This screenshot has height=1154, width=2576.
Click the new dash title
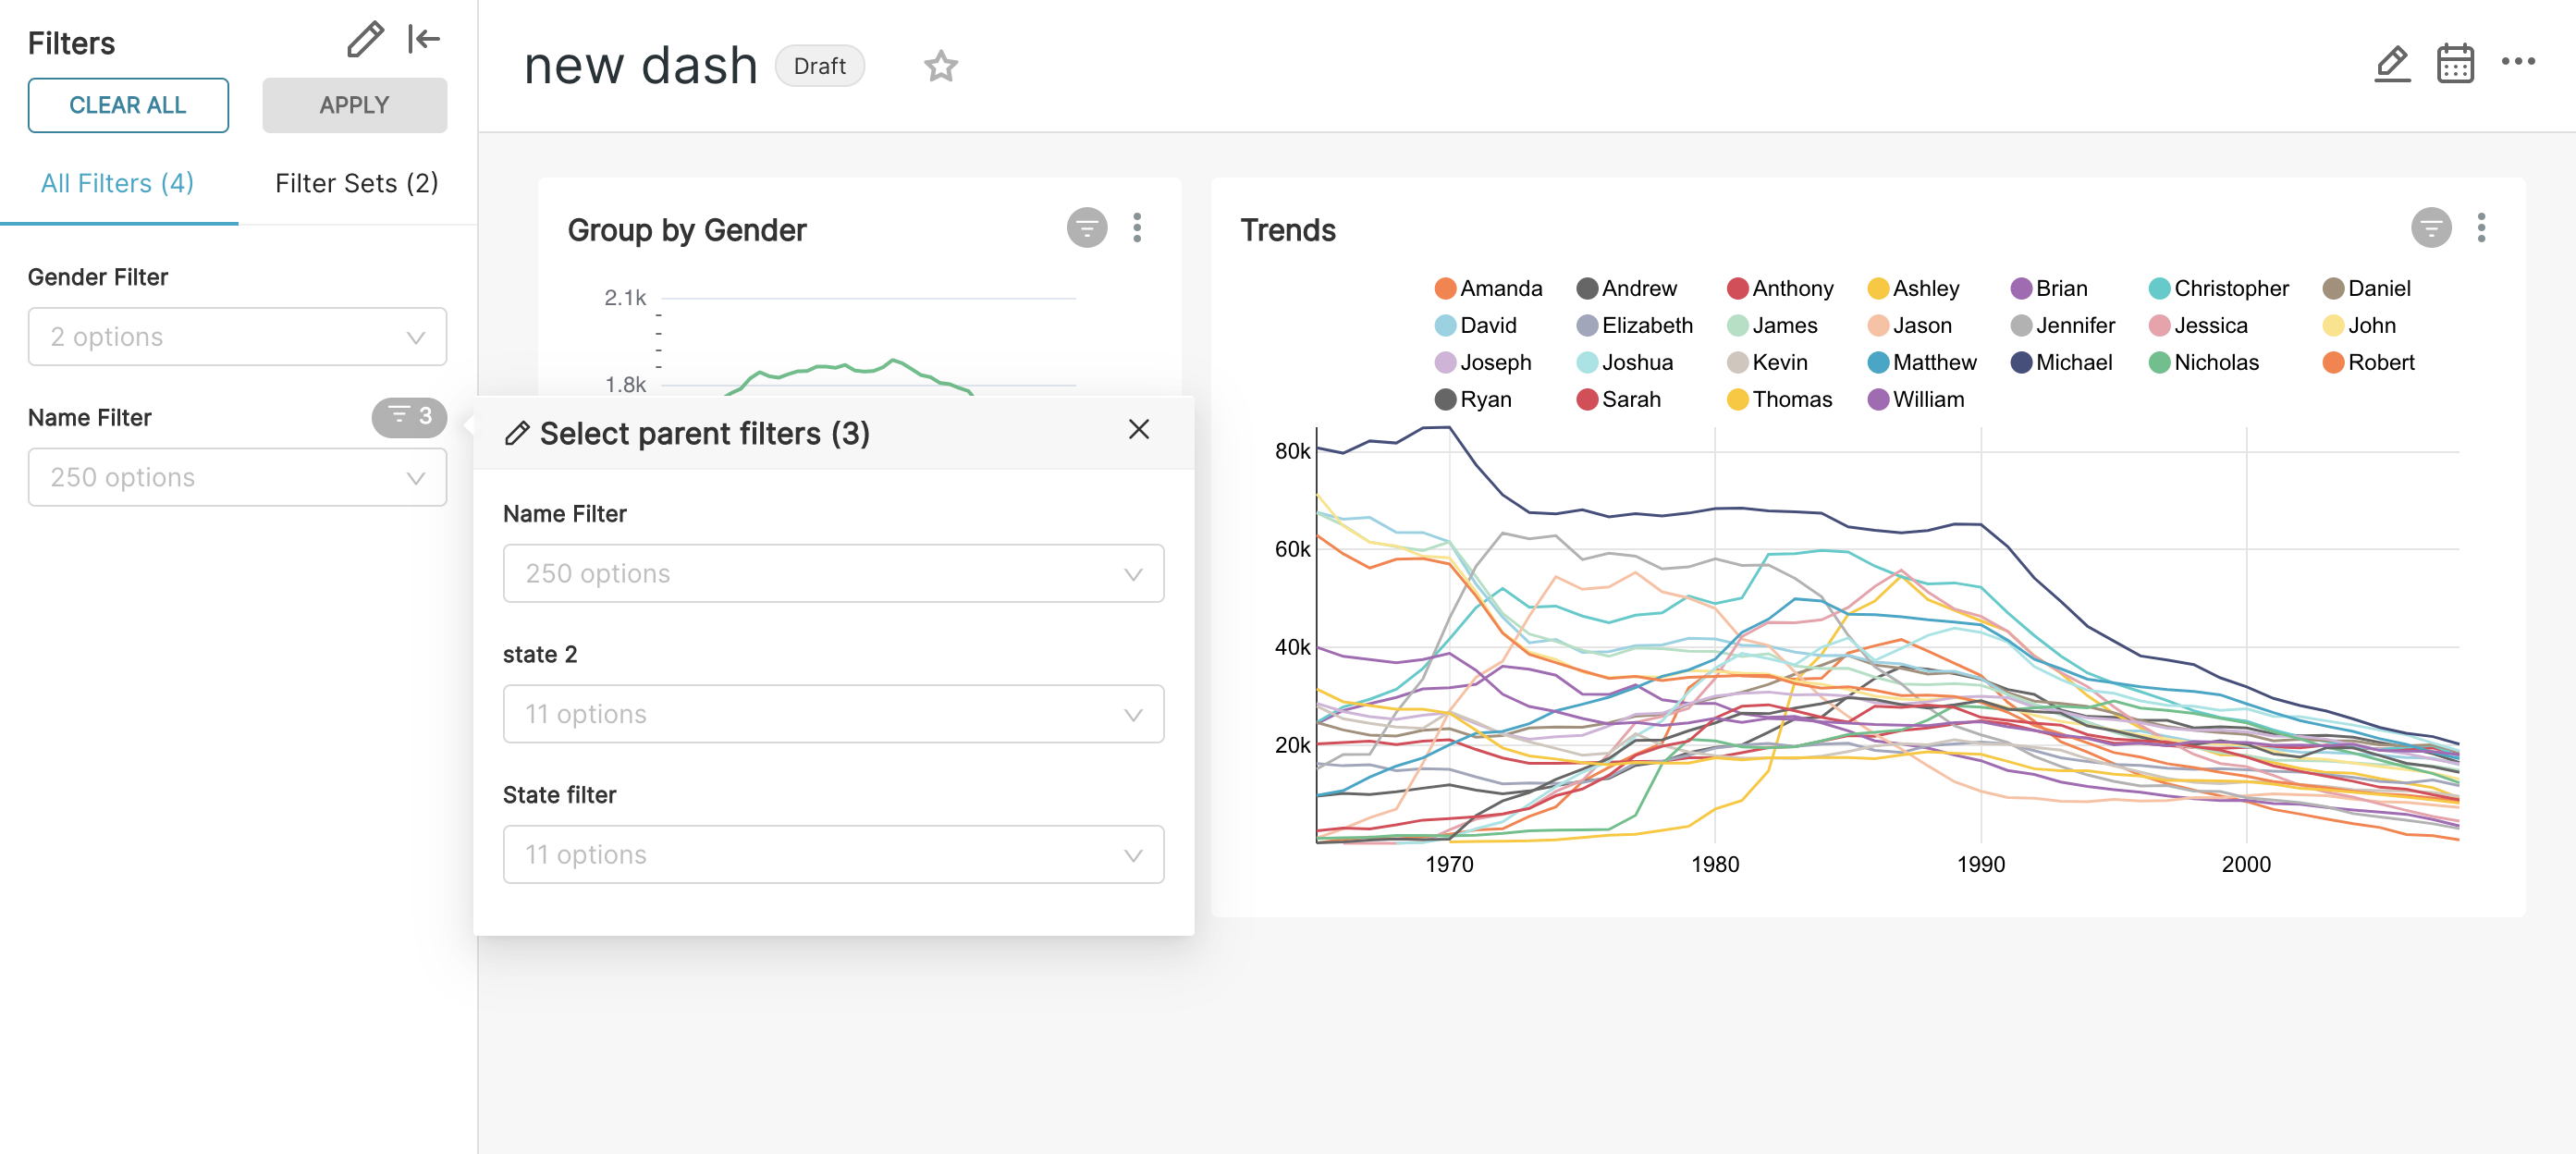coord(640,66)
